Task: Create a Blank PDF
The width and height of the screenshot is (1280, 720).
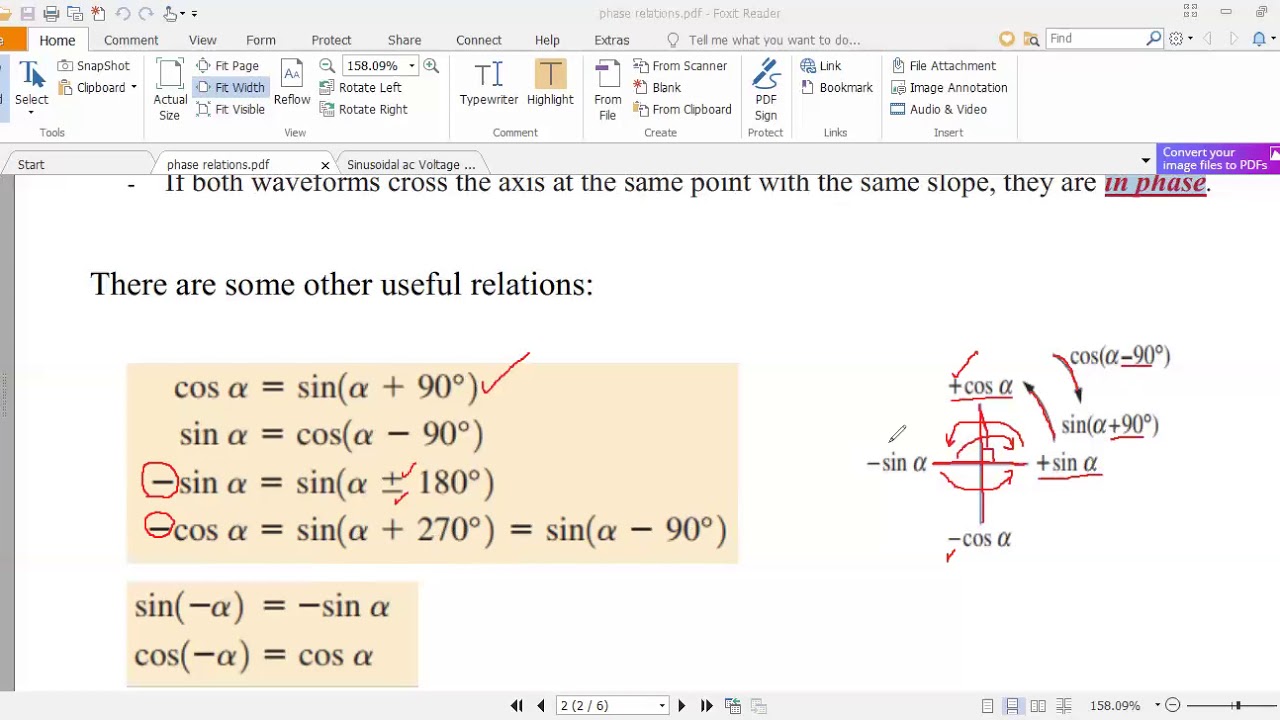Action: coord(657,88)
